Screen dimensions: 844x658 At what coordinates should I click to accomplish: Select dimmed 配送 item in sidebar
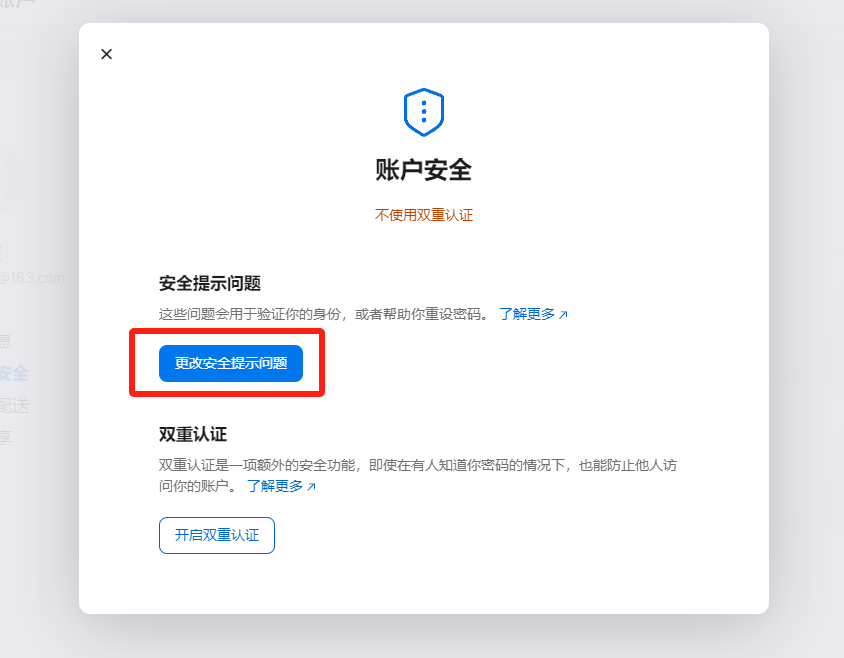pos(15,405)
